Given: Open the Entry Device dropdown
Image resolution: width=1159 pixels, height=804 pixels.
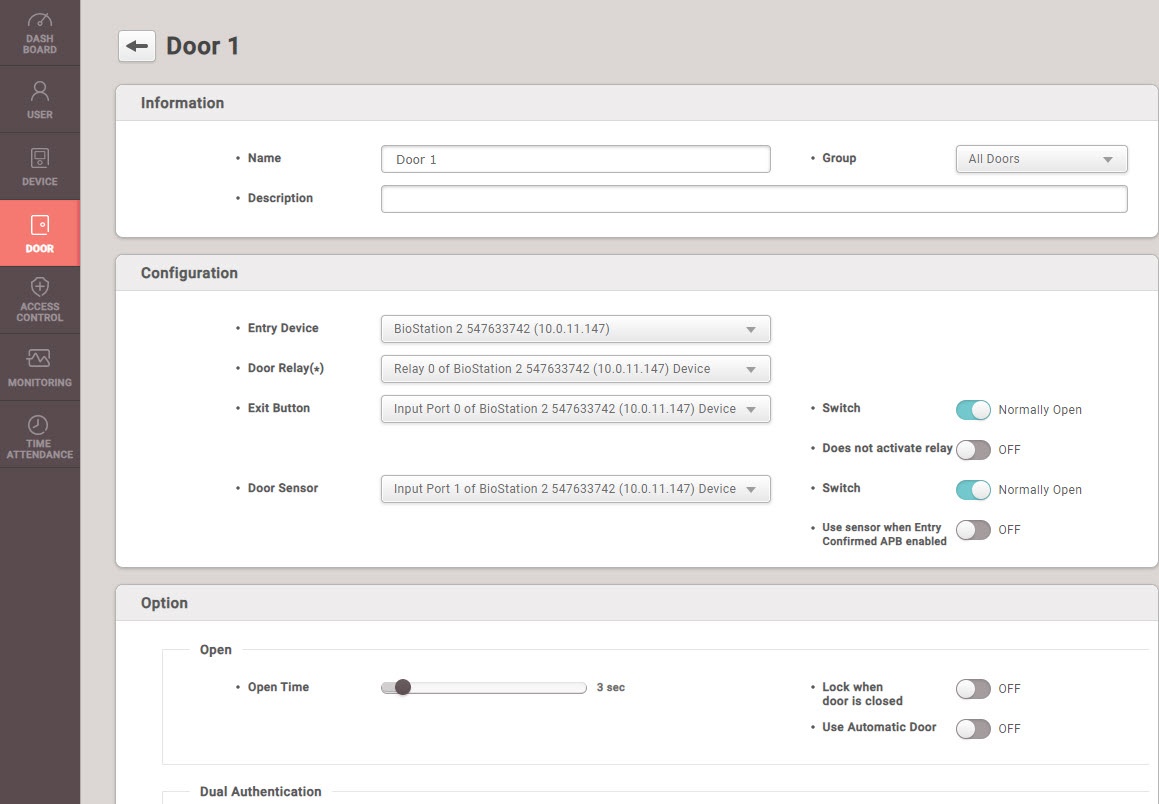Looking at the screenshot, I should 575,329.
